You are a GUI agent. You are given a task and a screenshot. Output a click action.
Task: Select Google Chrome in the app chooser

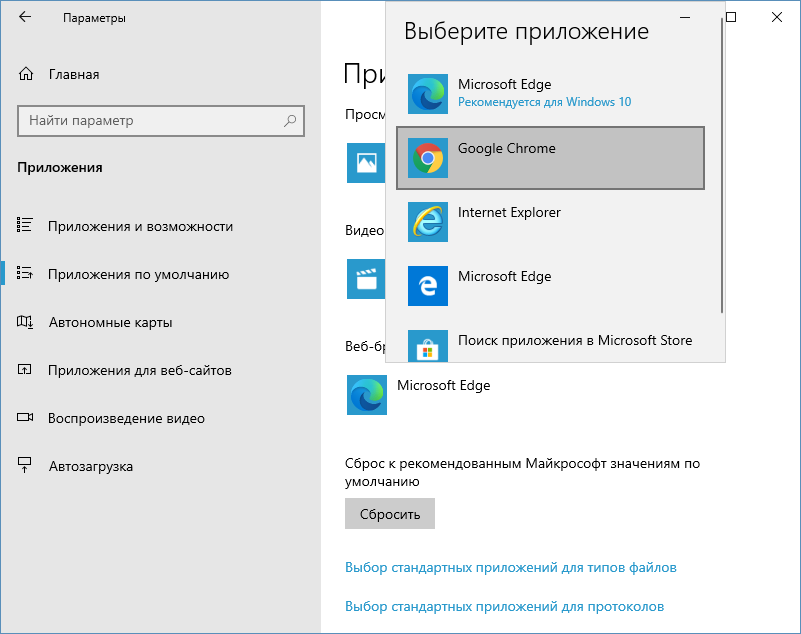[550, 158]
